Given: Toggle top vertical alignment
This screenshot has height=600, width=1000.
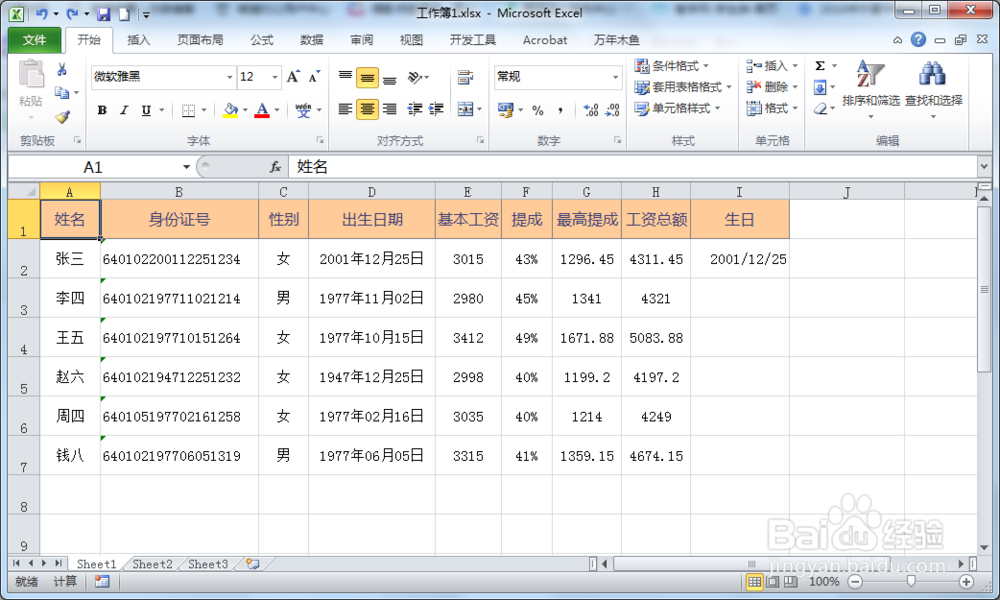Looking at the screenshot, I should [x=345, y=77].
